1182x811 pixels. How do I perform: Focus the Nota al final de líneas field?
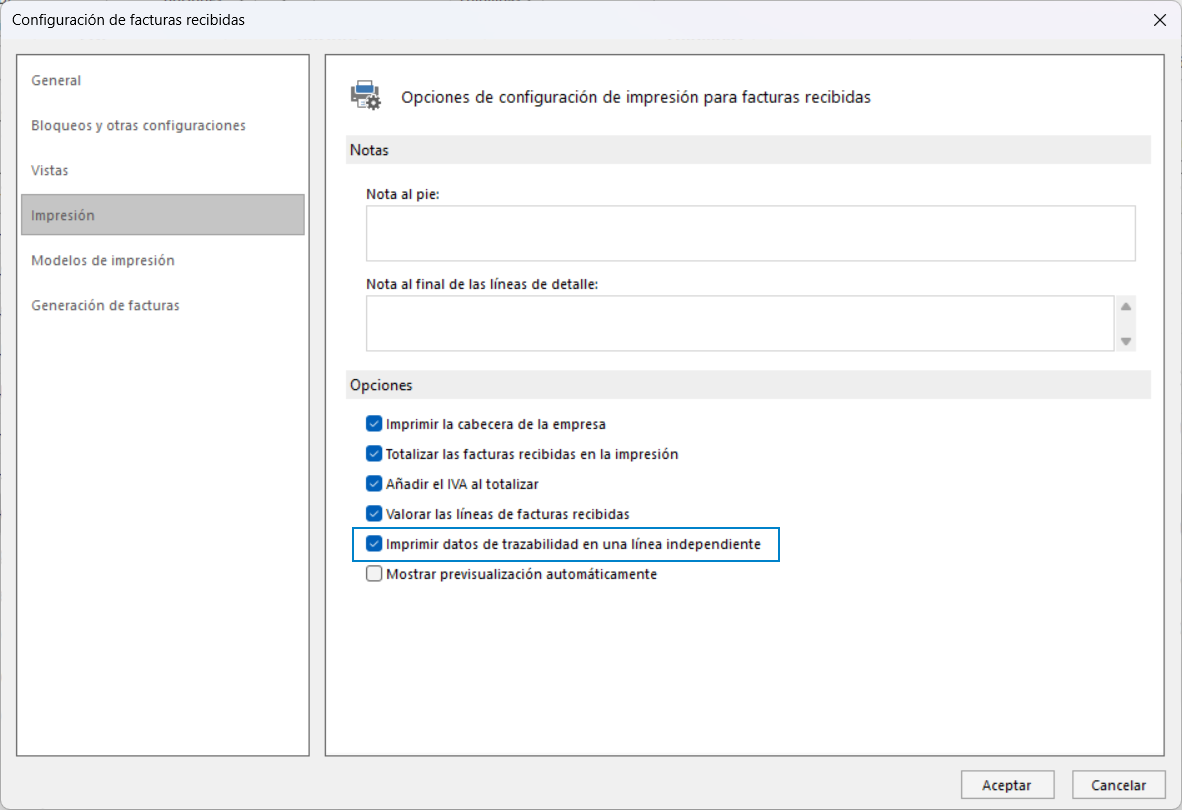[x=740, y=323]
